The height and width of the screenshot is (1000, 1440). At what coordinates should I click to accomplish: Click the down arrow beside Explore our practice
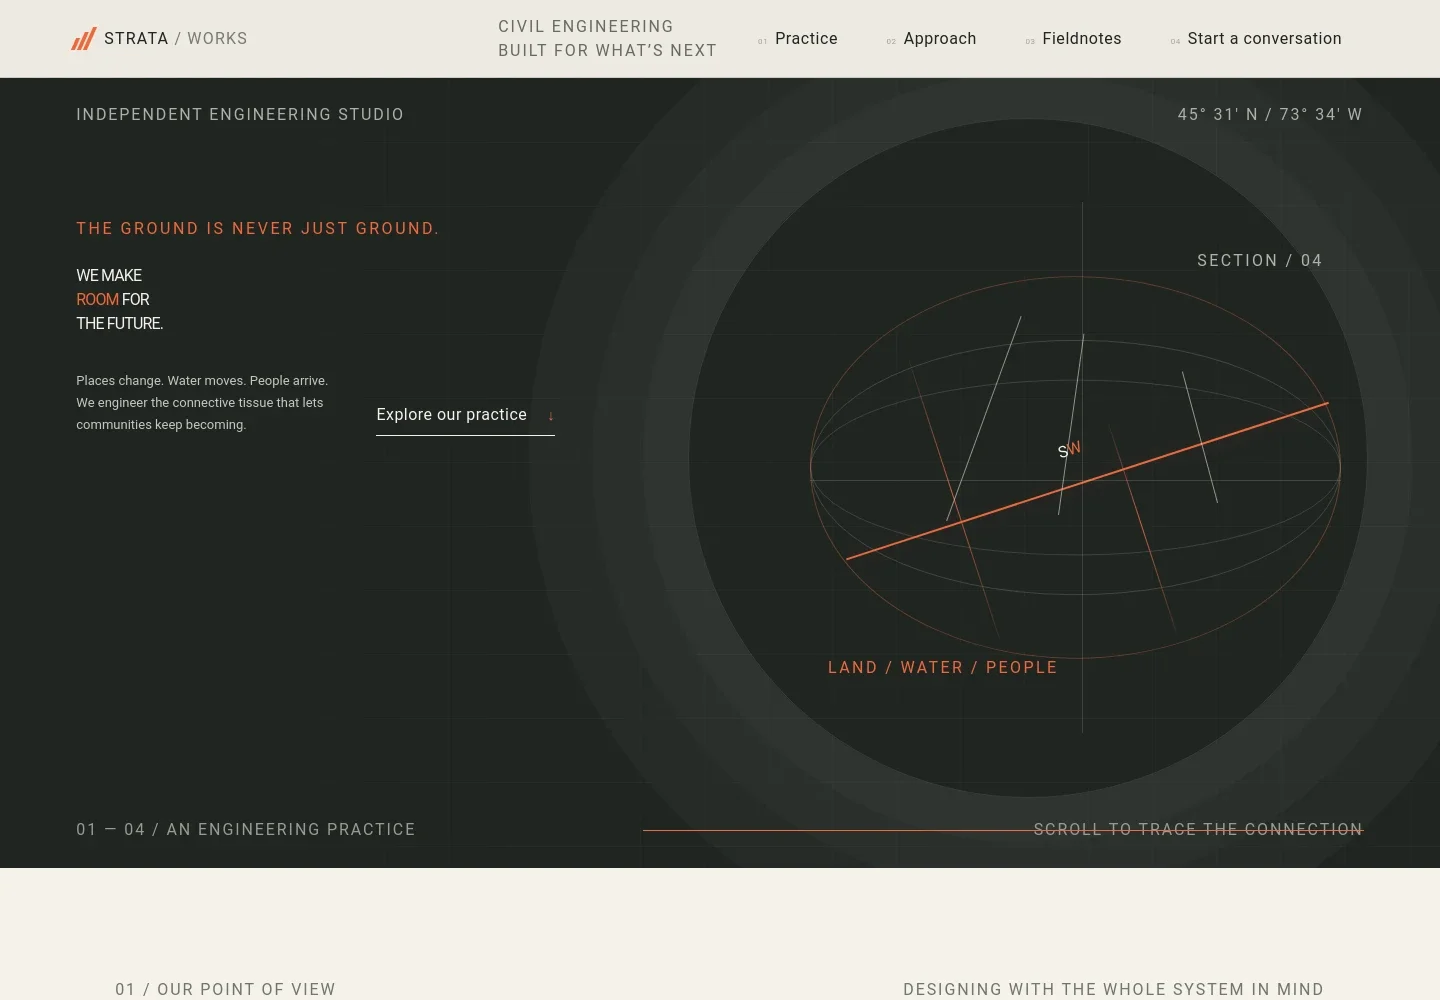(x=551, y=416)
